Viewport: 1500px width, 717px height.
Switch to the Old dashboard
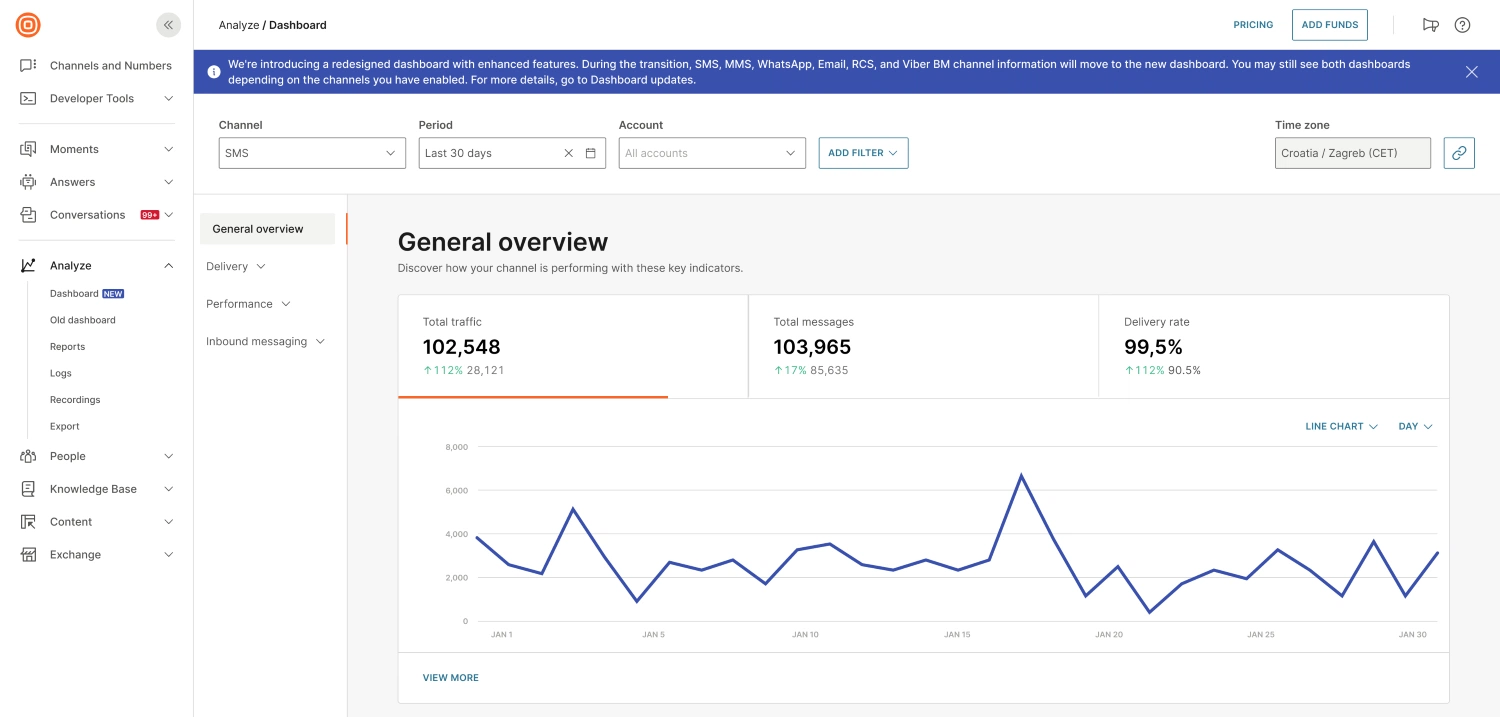tap(82, 319)
